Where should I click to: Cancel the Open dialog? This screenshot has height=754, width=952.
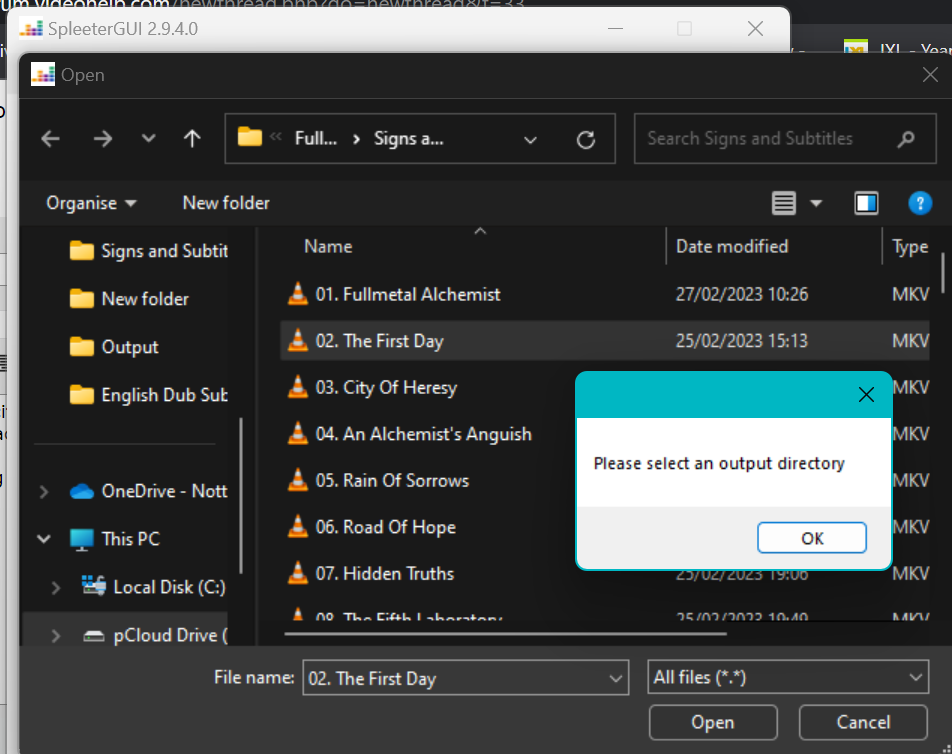pos(863,722)
